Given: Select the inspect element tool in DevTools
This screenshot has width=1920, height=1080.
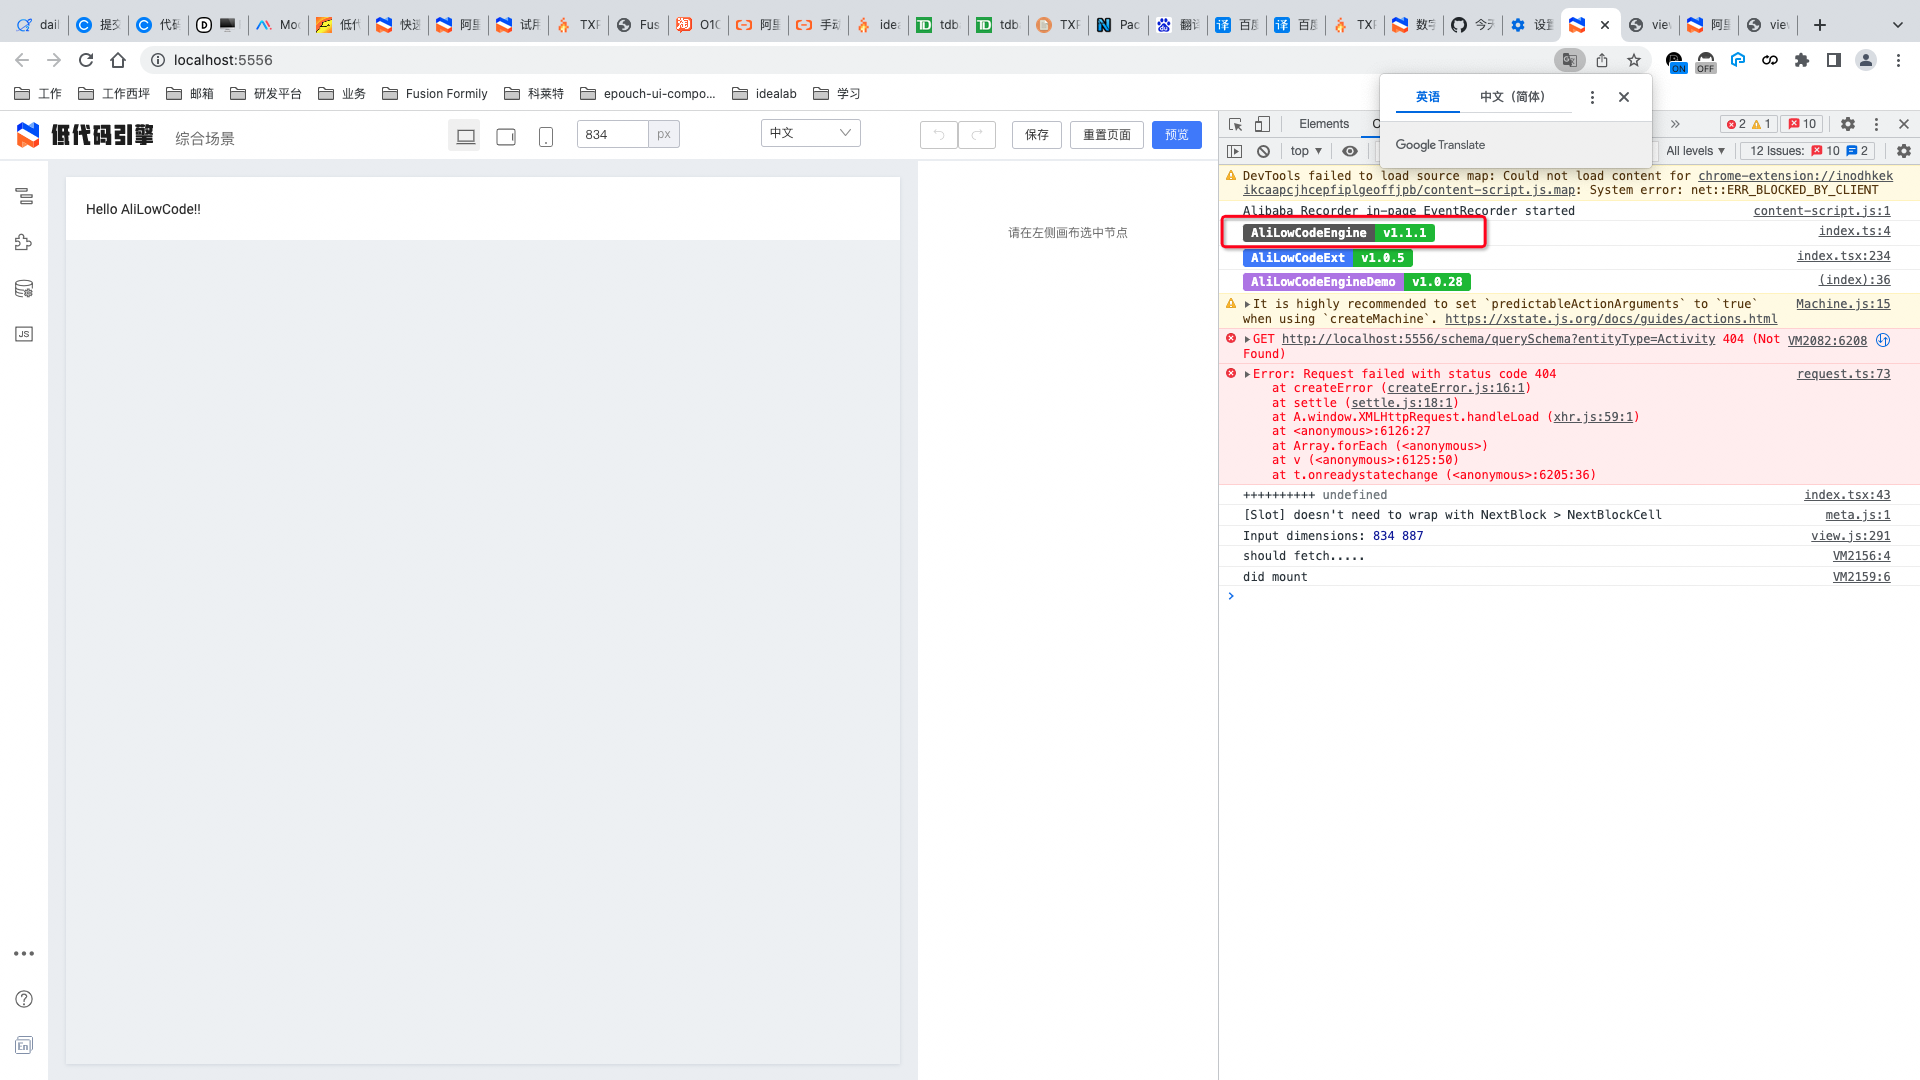Looking at the screenshot, I should point(1236,124).
